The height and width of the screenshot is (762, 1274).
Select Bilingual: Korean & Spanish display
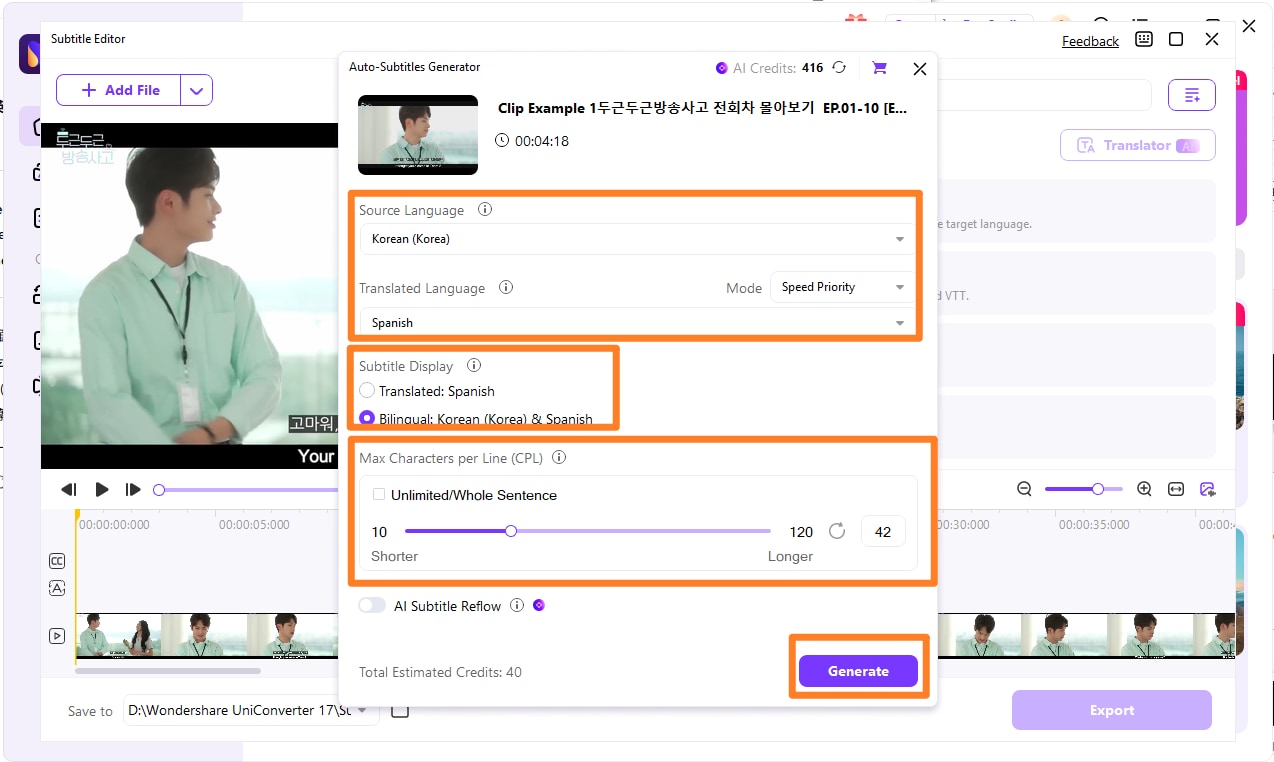pyautogui.click(x=367, y=418)
